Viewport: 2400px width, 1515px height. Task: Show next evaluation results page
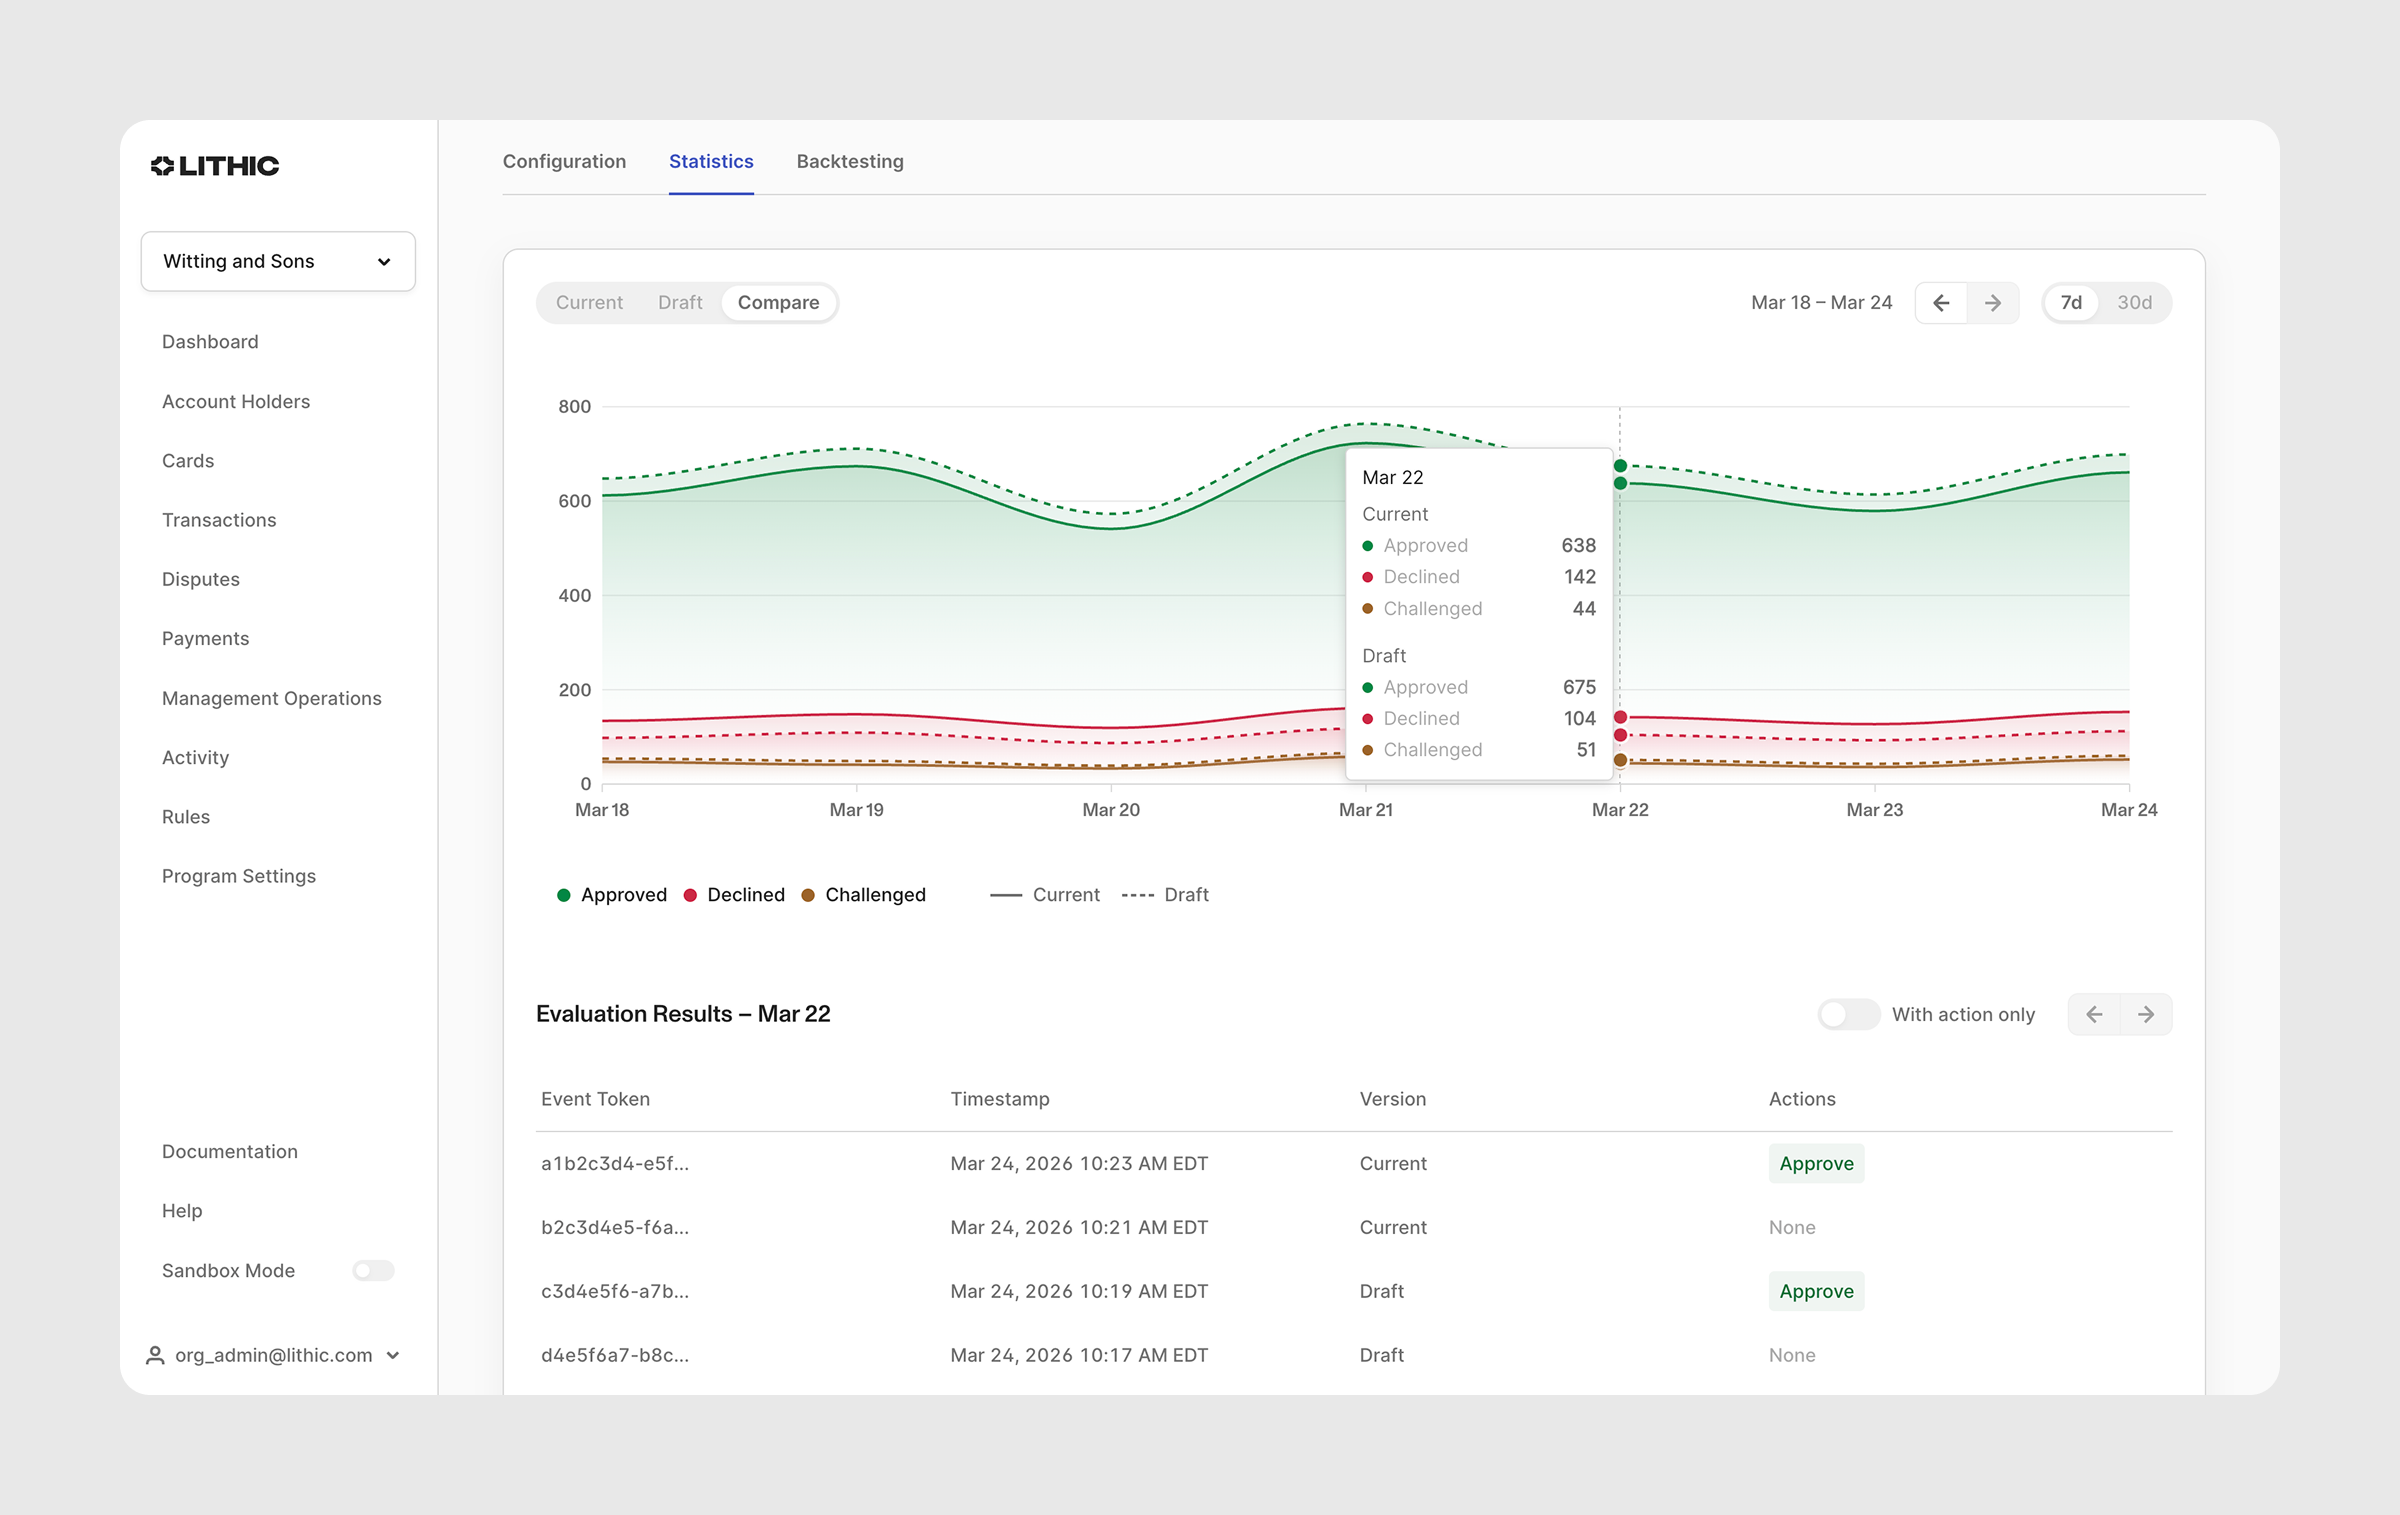point(2146,1014)
